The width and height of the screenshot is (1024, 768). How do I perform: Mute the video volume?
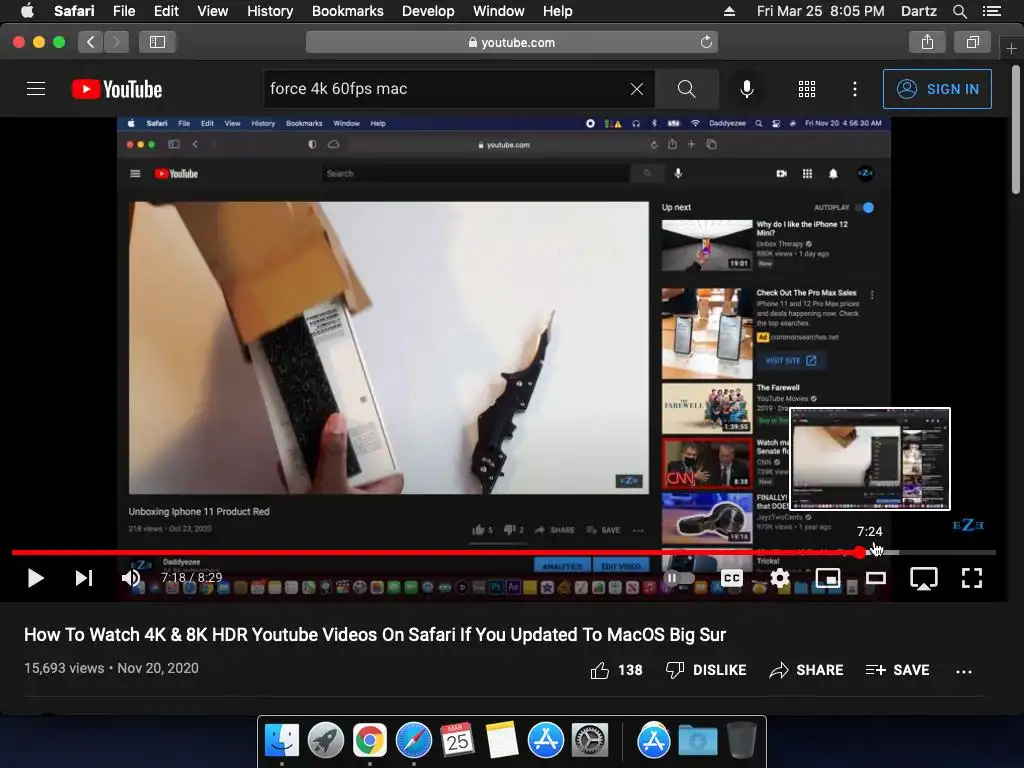point(131,578)
